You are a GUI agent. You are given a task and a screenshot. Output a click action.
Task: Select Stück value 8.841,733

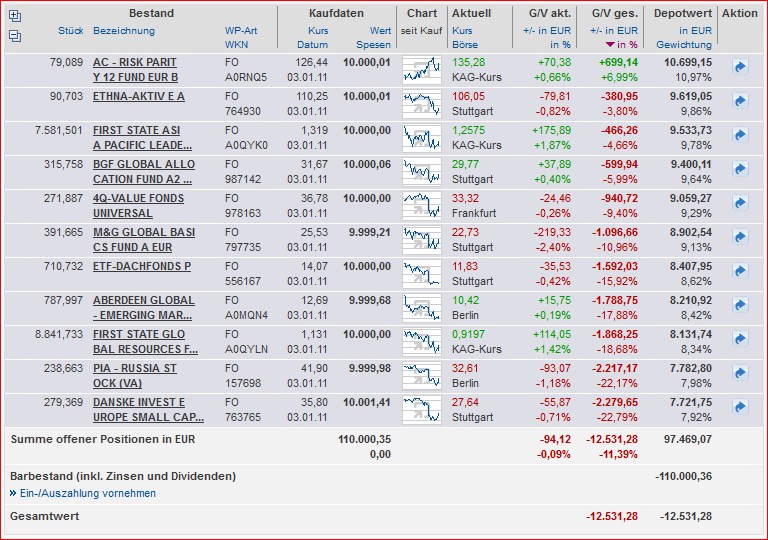point(59,335)
